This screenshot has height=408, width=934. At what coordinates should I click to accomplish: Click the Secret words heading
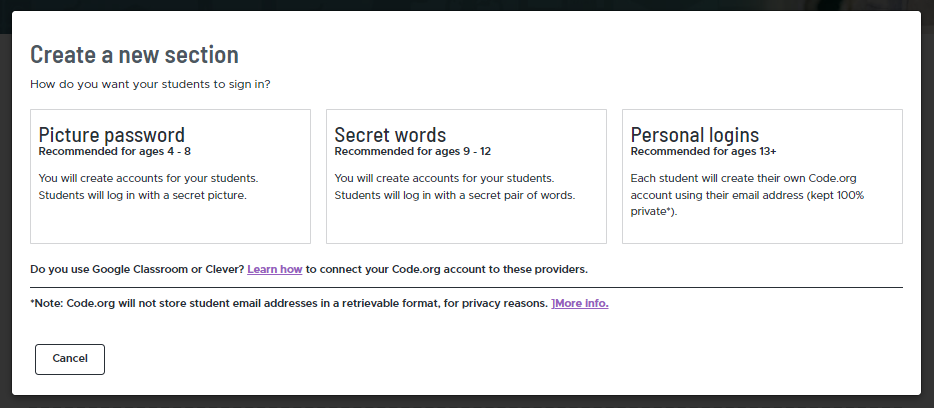pyautogui.click(x=390, y=135)
